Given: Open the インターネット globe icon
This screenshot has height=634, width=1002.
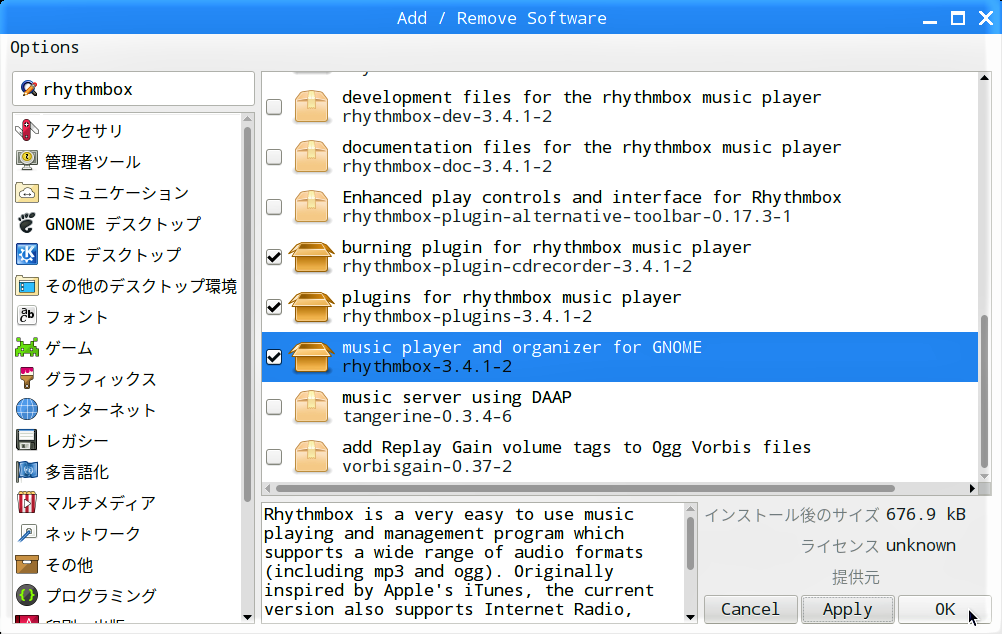Looking at the screenshot, I should coord(27,410).
